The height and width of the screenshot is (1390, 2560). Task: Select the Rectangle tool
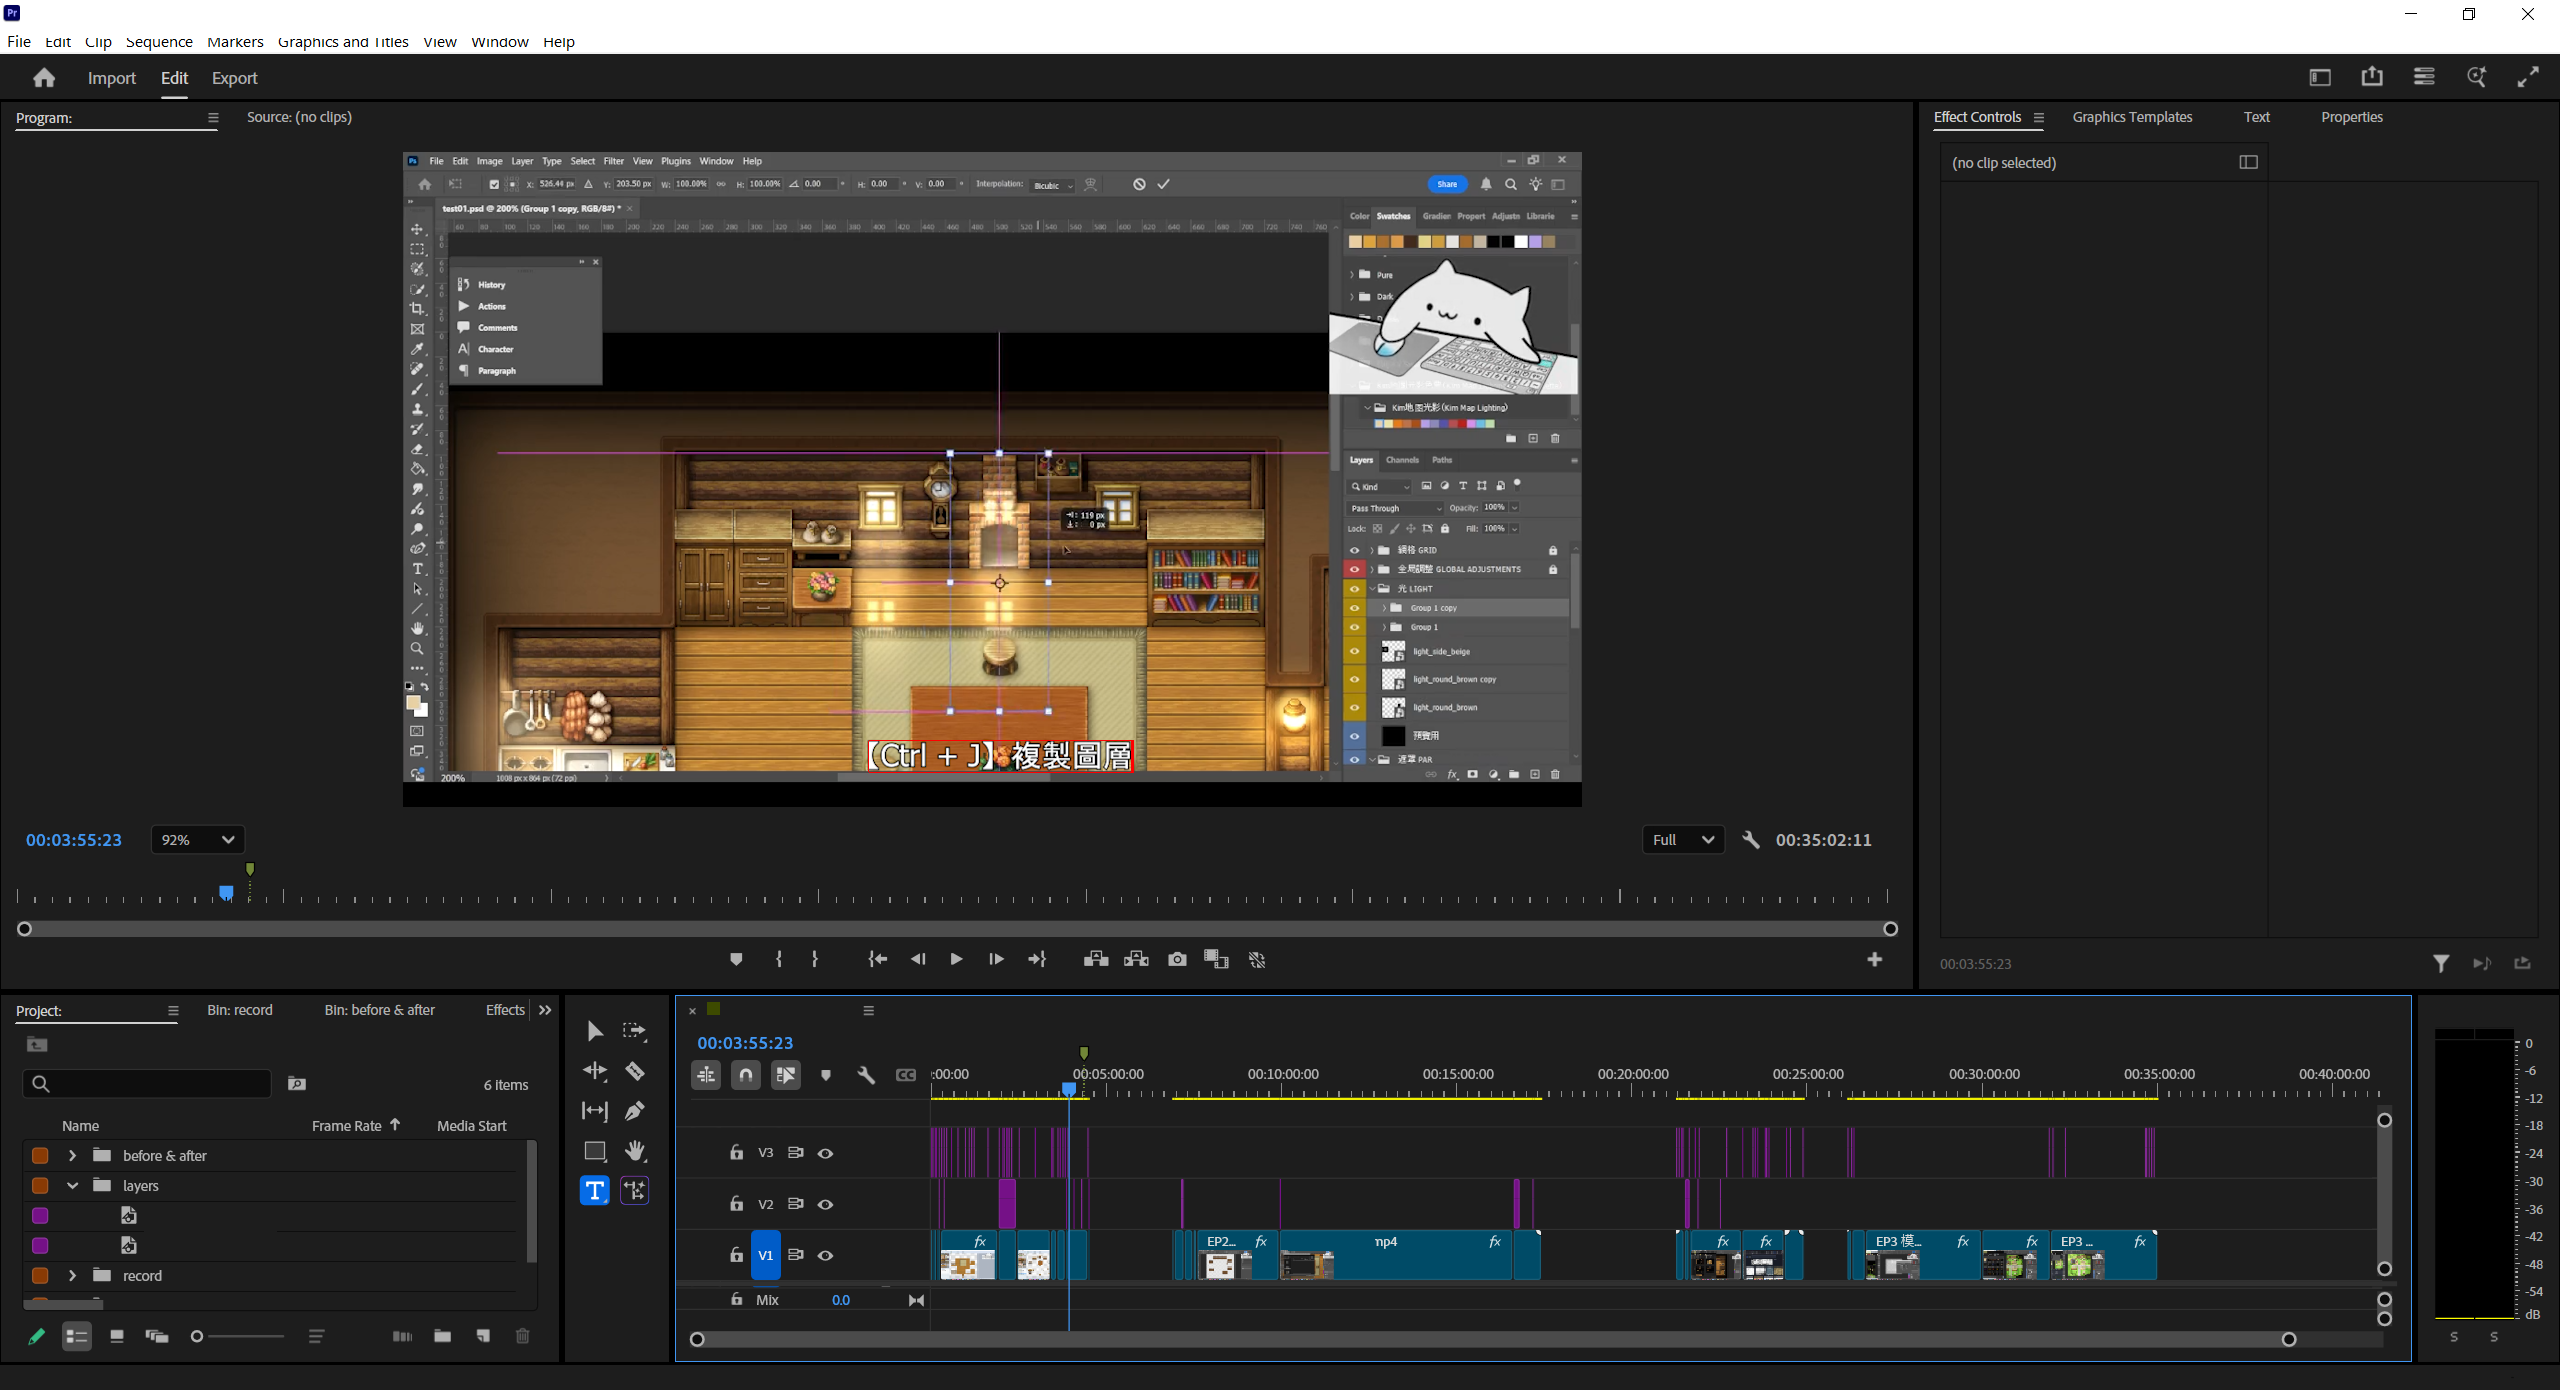[595, 1151]
